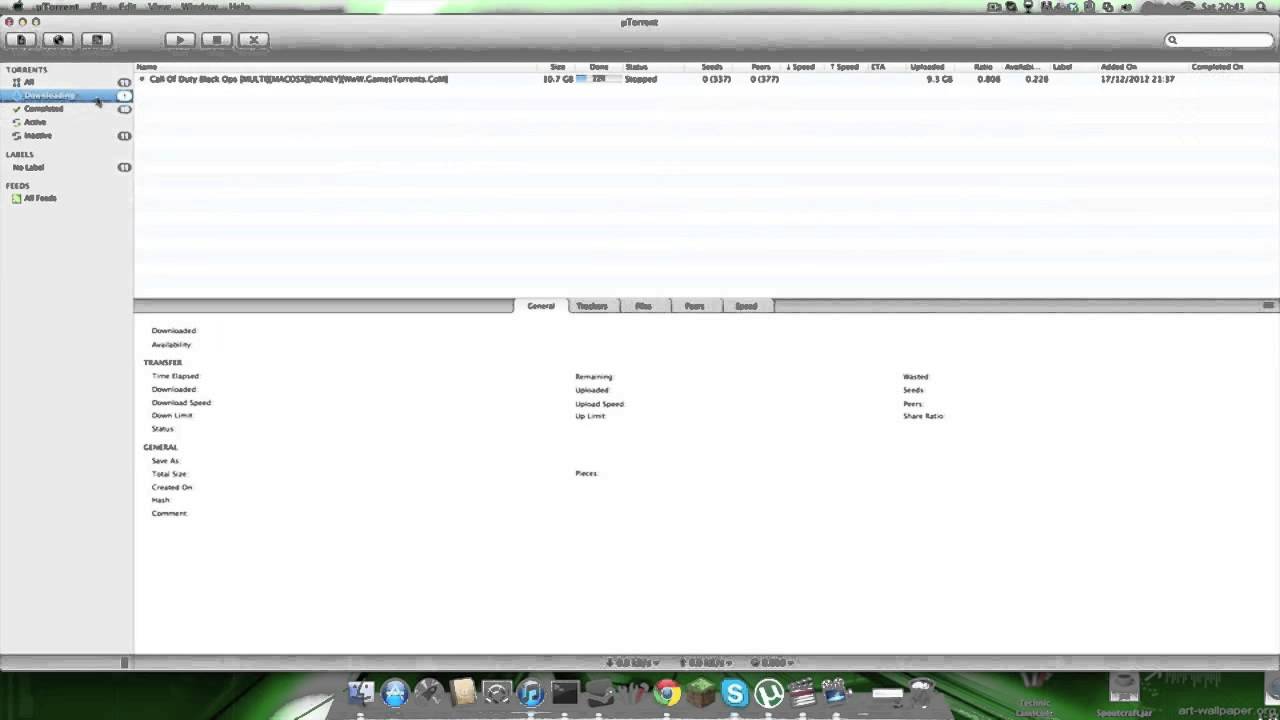
Task: Open the Apple menu
Action: [16, 7]
